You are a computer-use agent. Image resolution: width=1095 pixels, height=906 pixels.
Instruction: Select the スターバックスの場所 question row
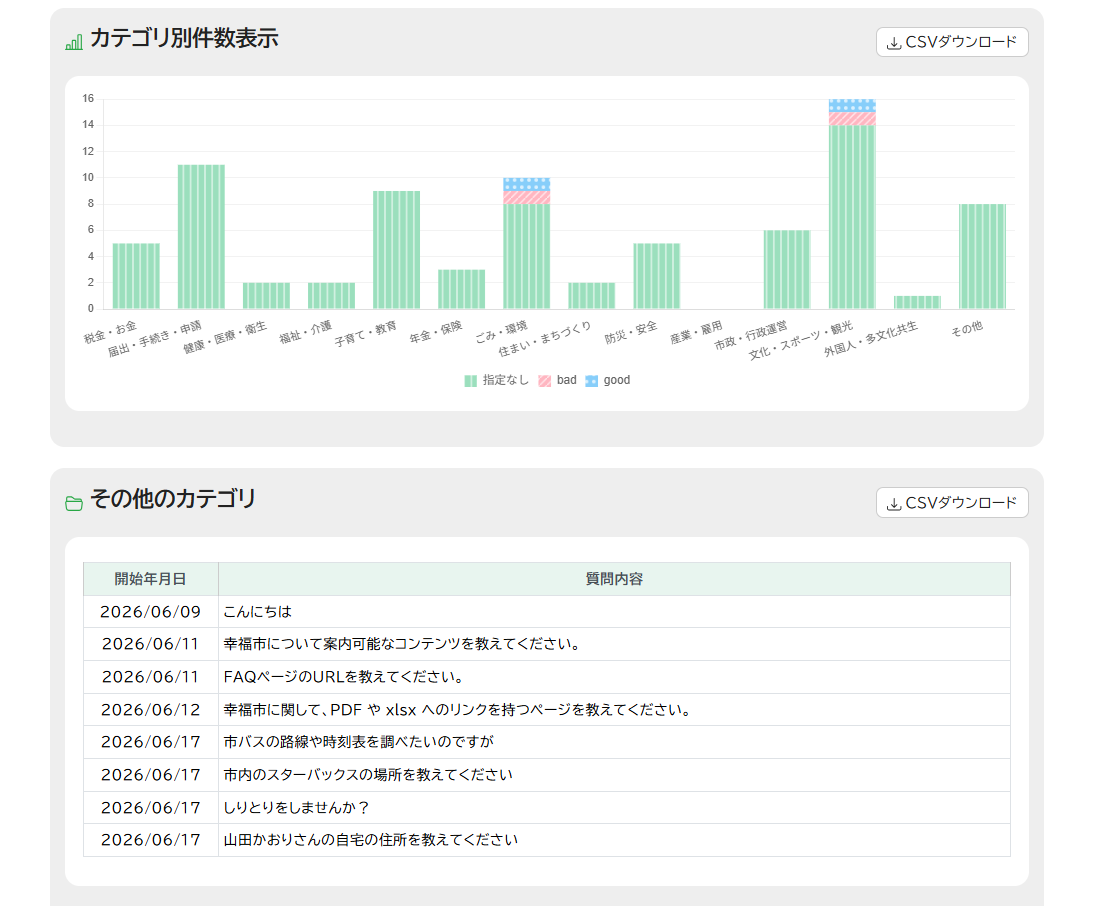[547, 775]
